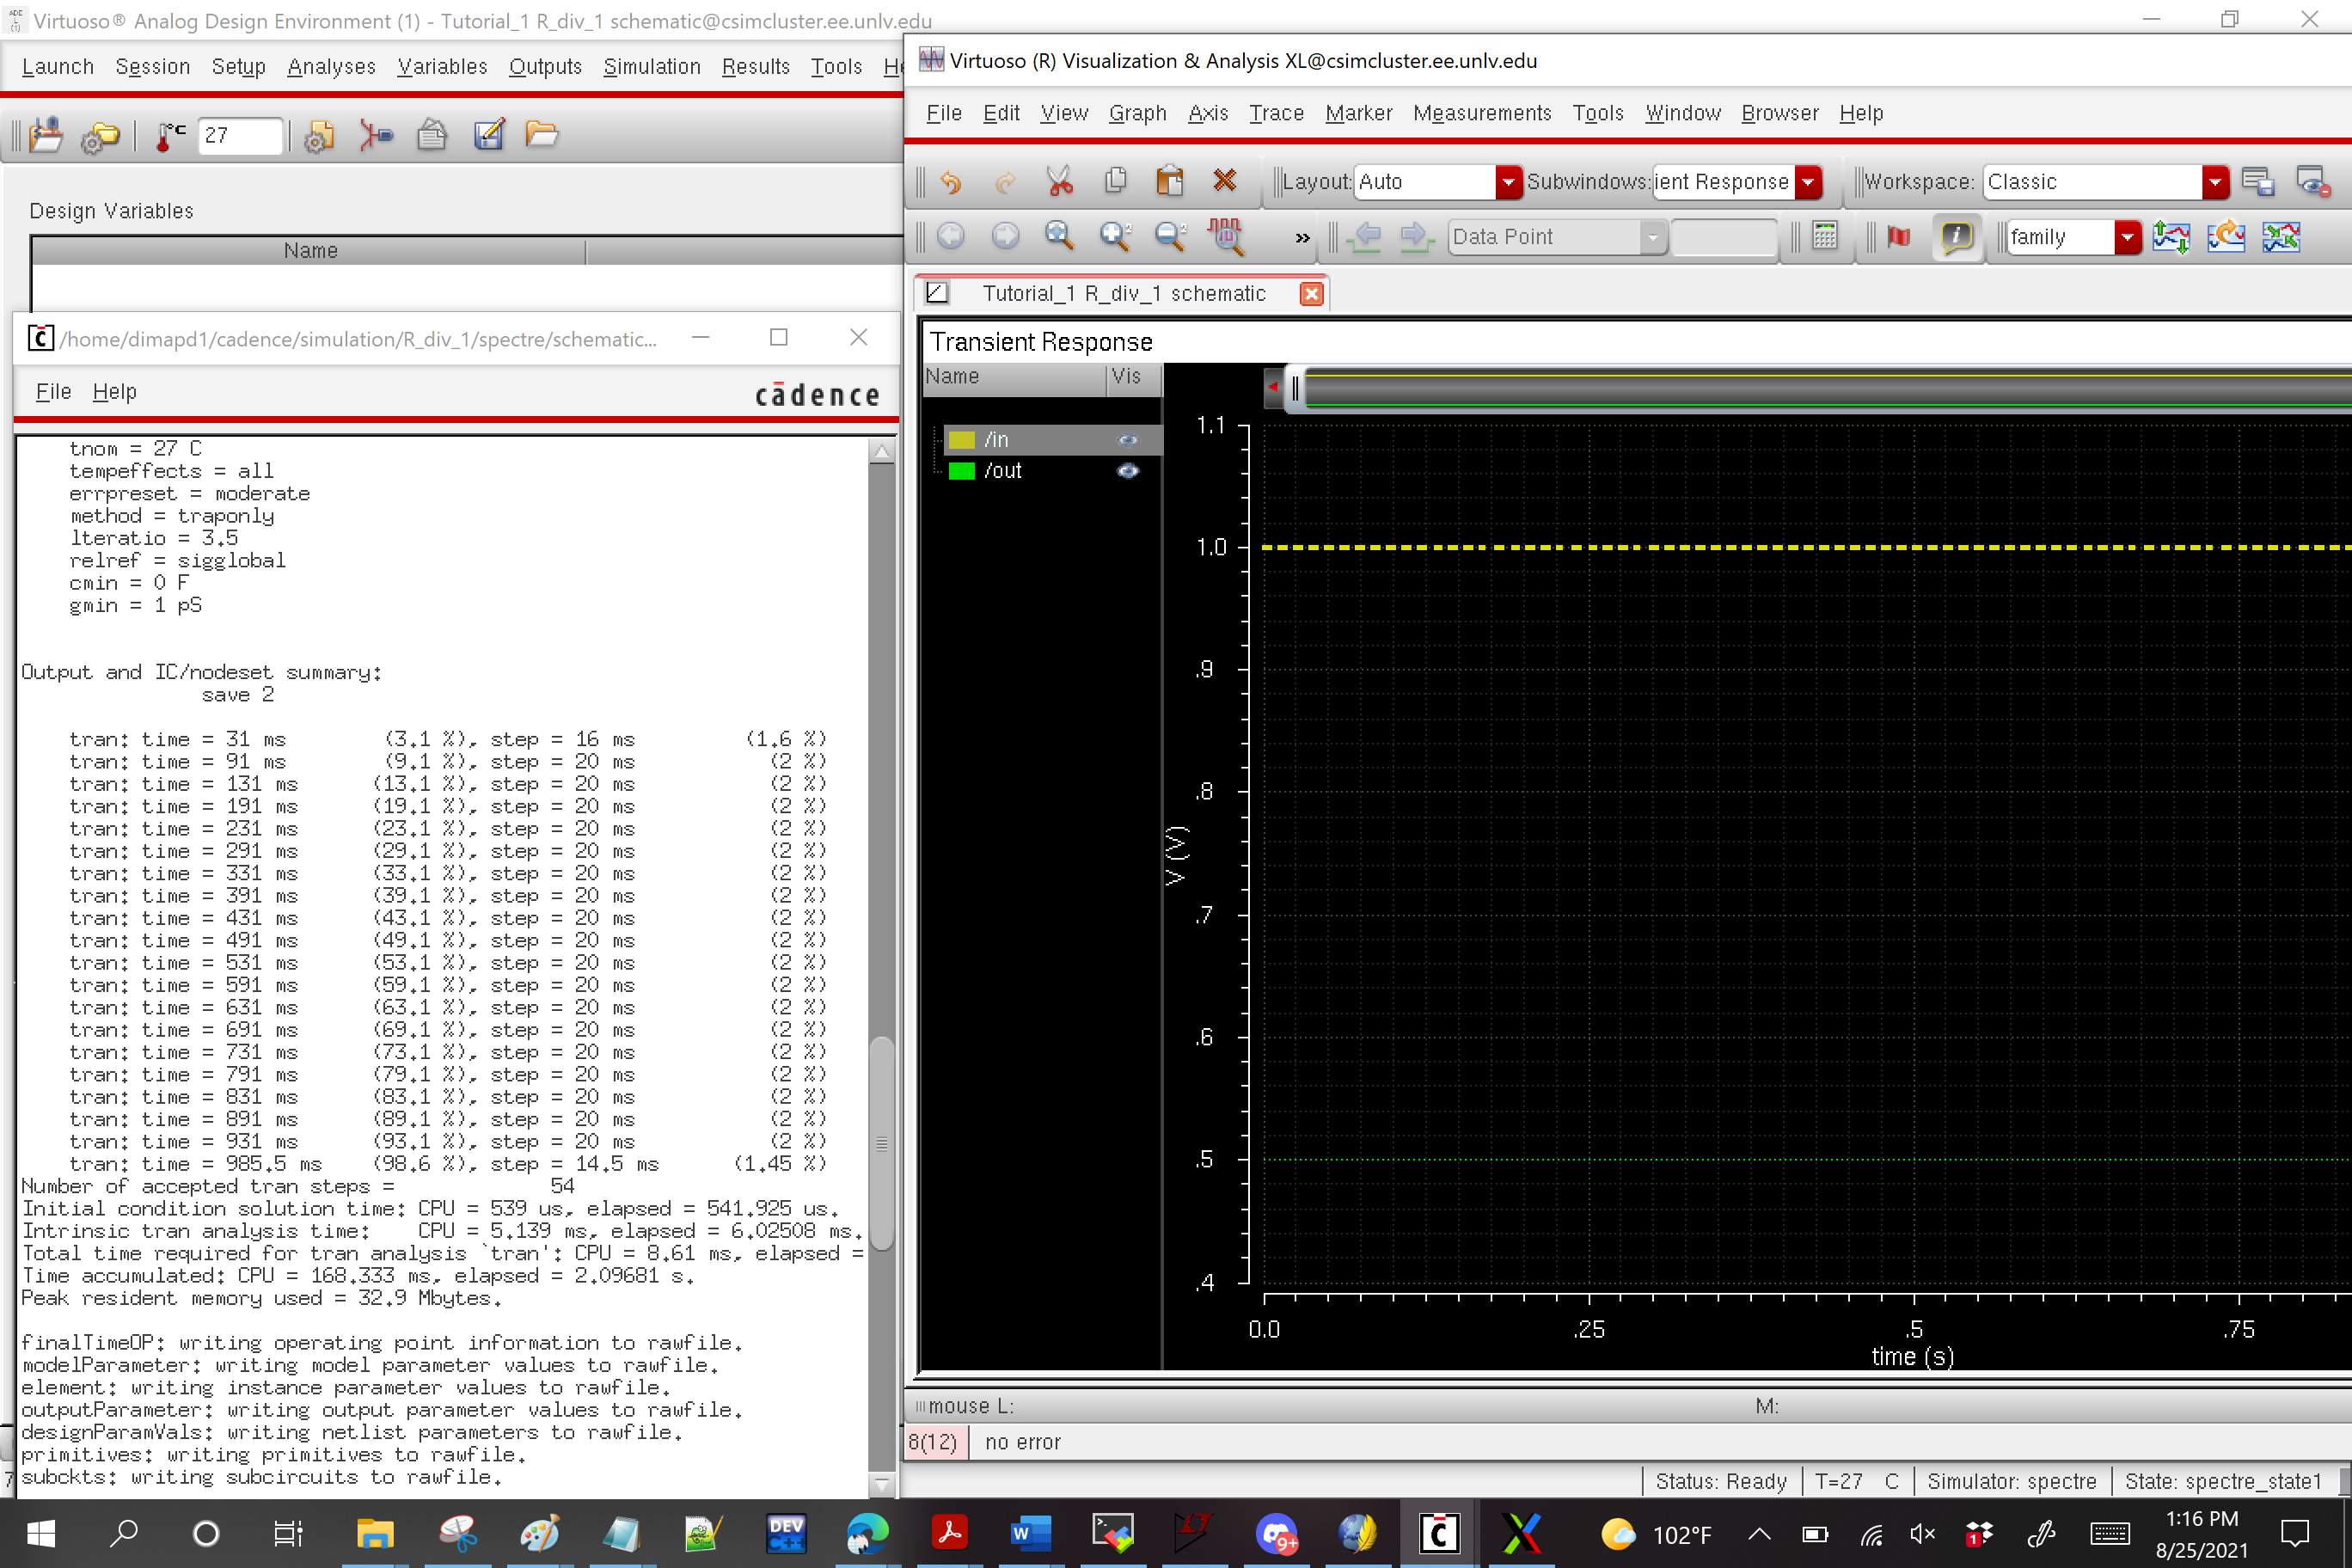Open the Layout Auto dropdown
Viewport: 2352px width, 1568px height.
click(1507, 182)
